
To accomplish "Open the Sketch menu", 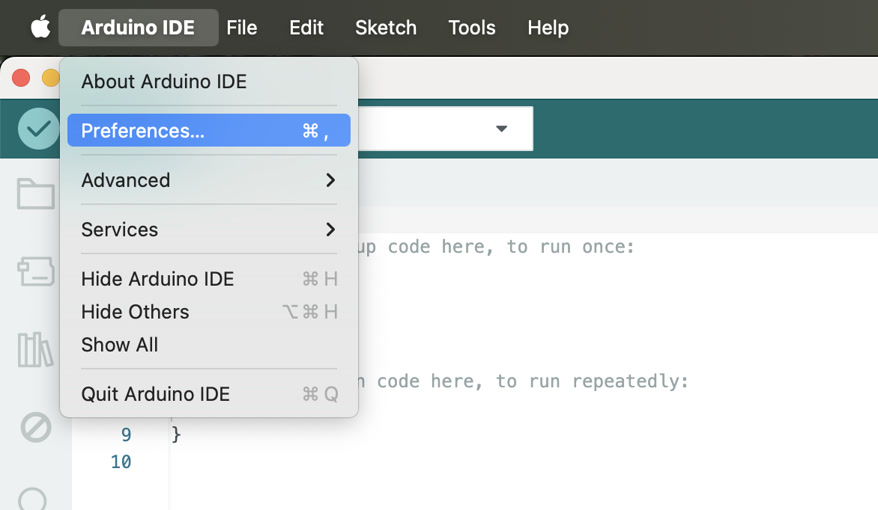I will point(386,27).
